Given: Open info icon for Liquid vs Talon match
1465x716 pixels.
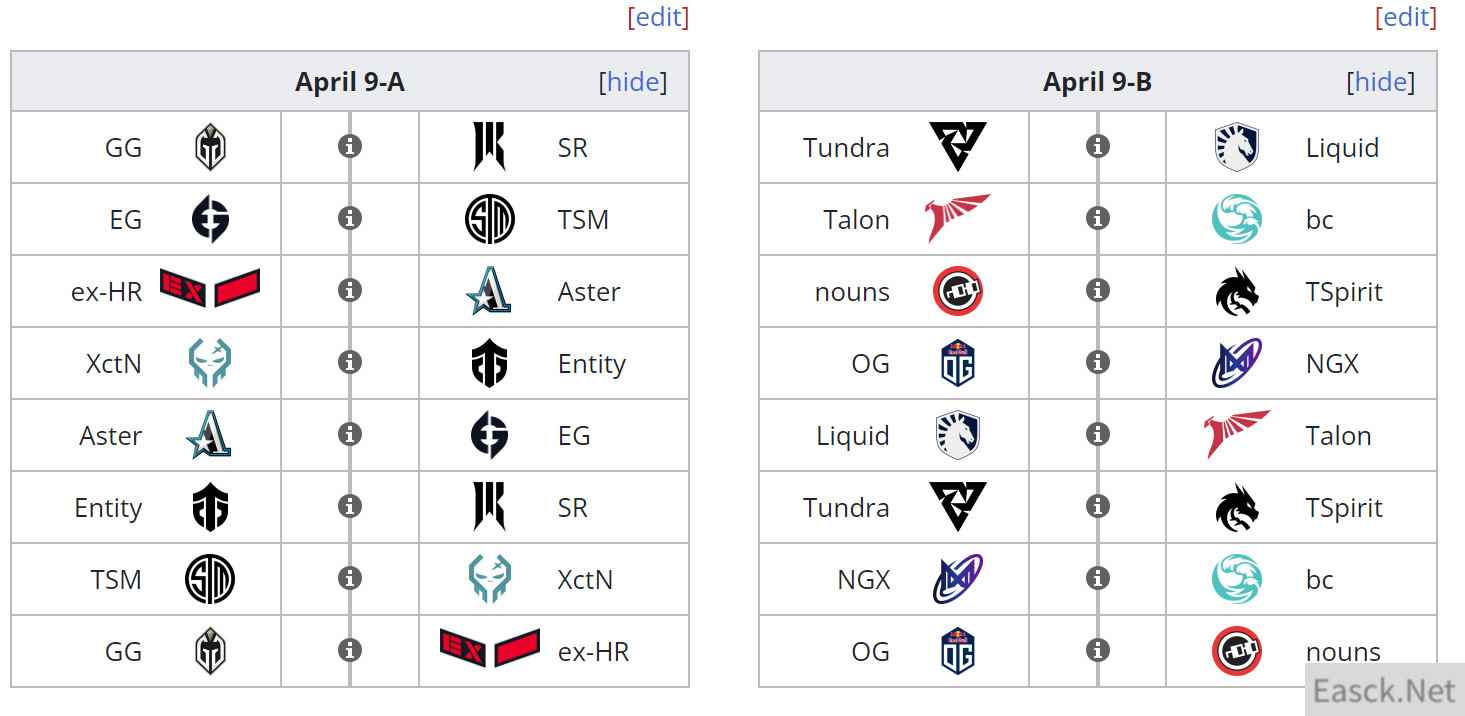Looking at the screenshot, I should 1097,434.
